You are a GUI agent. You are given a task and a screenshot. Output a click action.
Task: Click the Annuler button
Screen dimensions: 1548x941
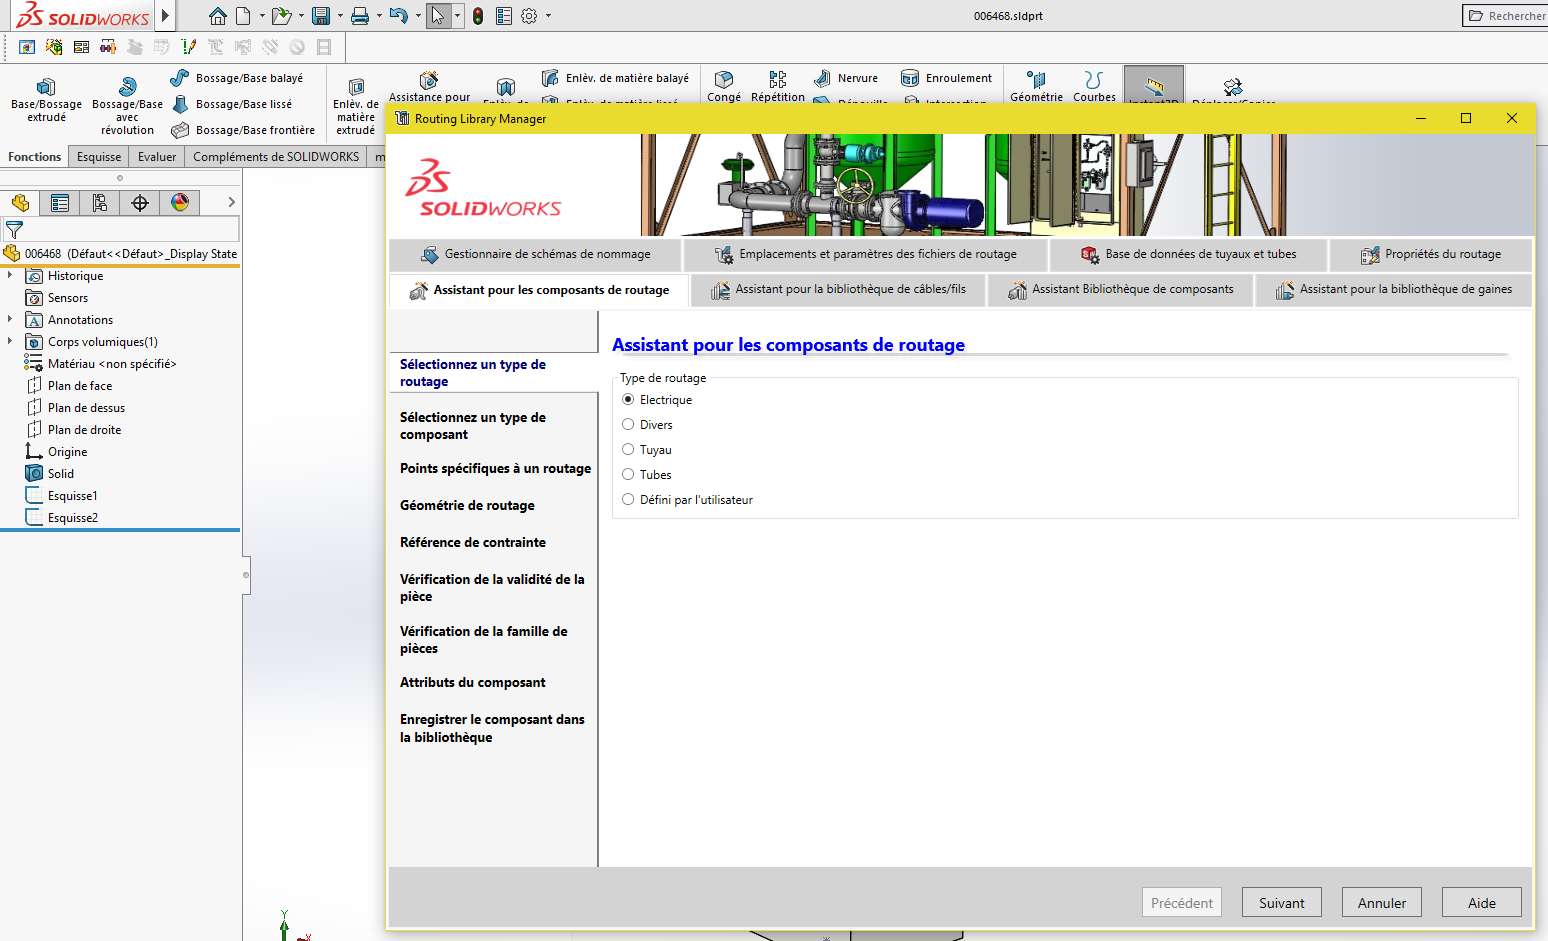[1381, 902]
